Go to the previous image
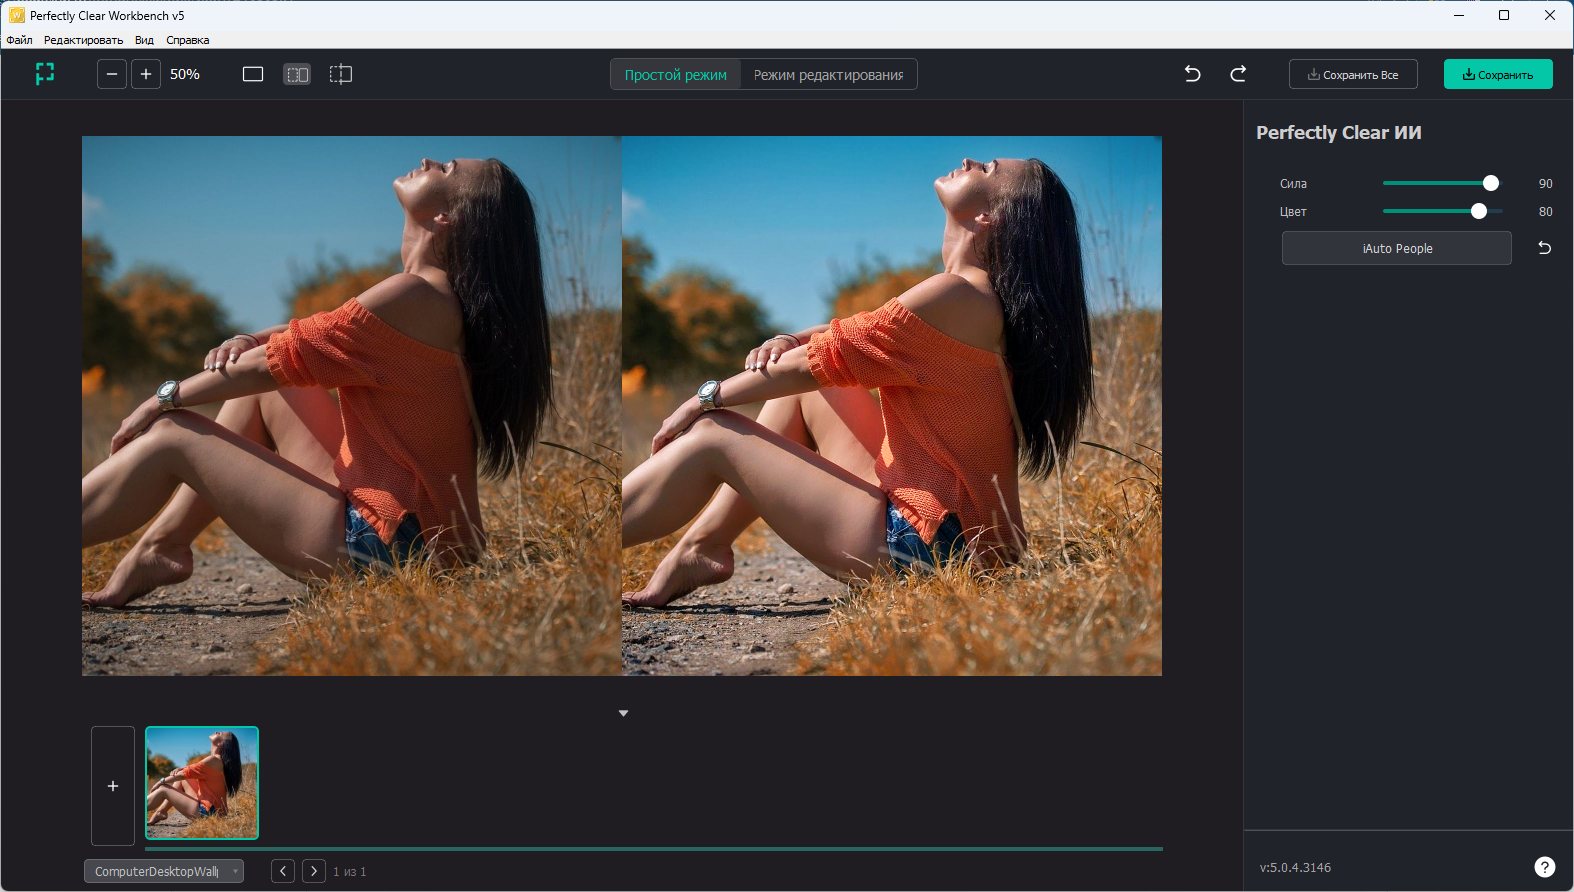This screenshot has width=1574, height=892. [x=283, y=871]
